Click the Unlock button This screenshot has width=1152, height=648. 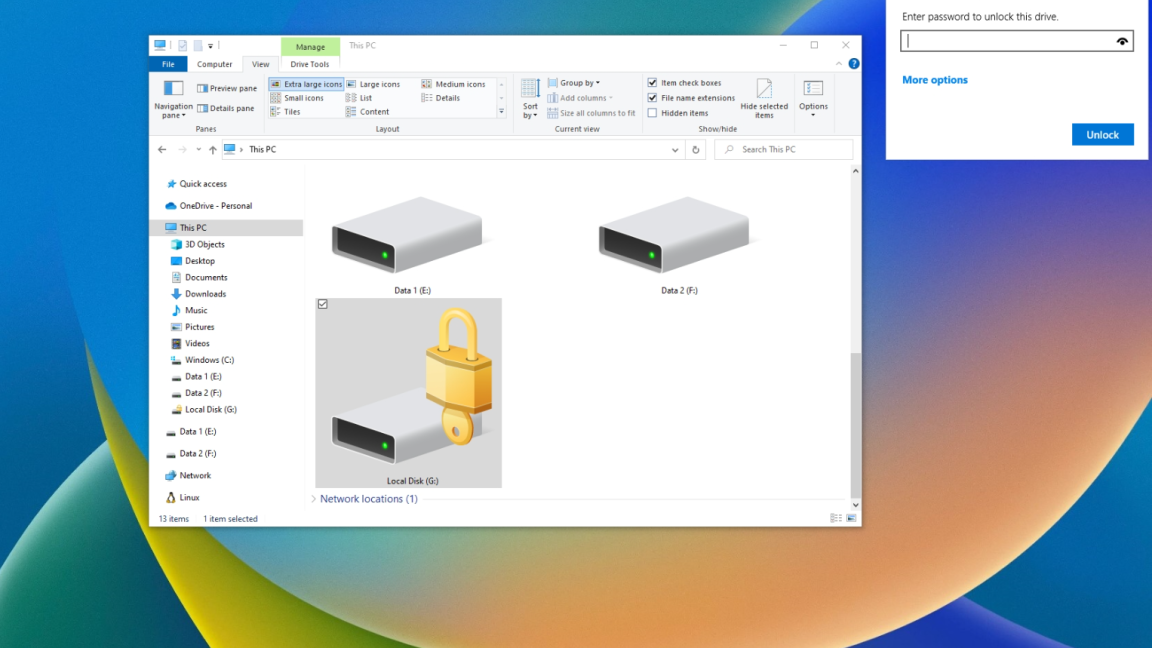point(1102,134)
